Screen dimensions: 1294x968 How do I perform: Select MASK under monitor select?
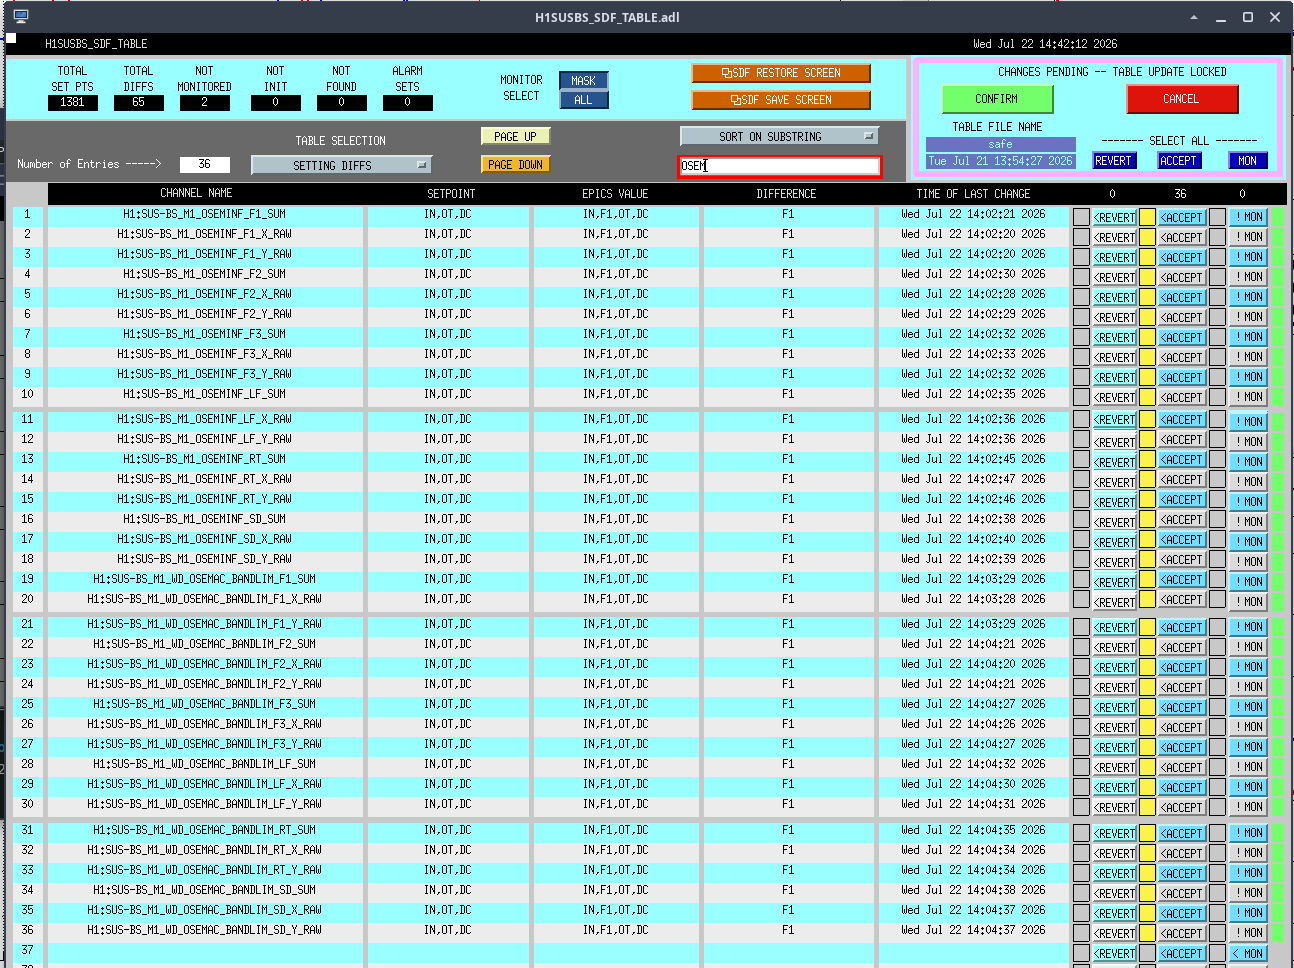(584, 81)
